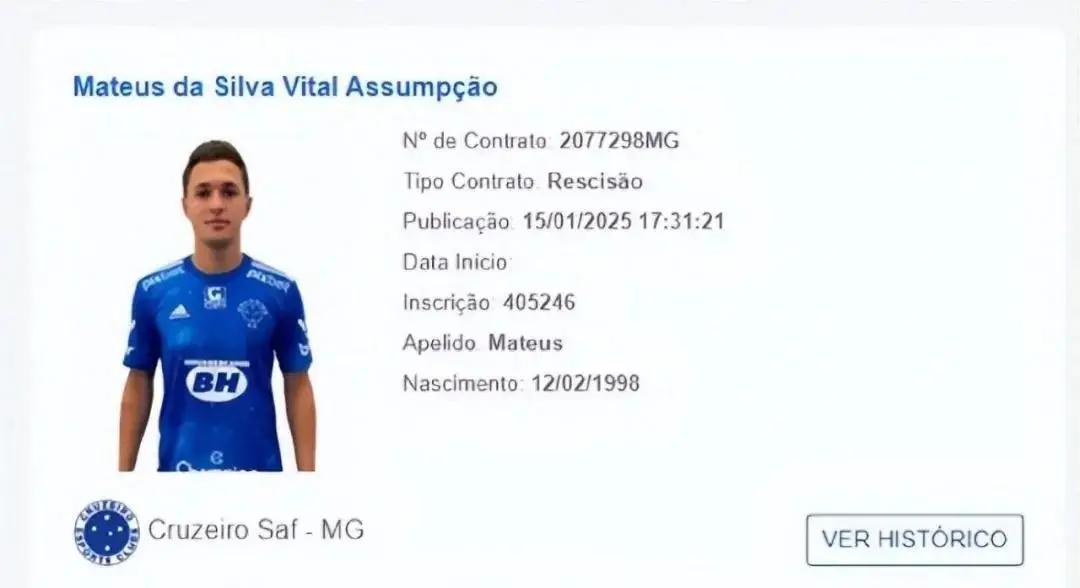Screen dimensions: 1080x588
Task: Click the BH sponsor logo on the jersey
Action: pyautogui.click(x=216, y=383)
